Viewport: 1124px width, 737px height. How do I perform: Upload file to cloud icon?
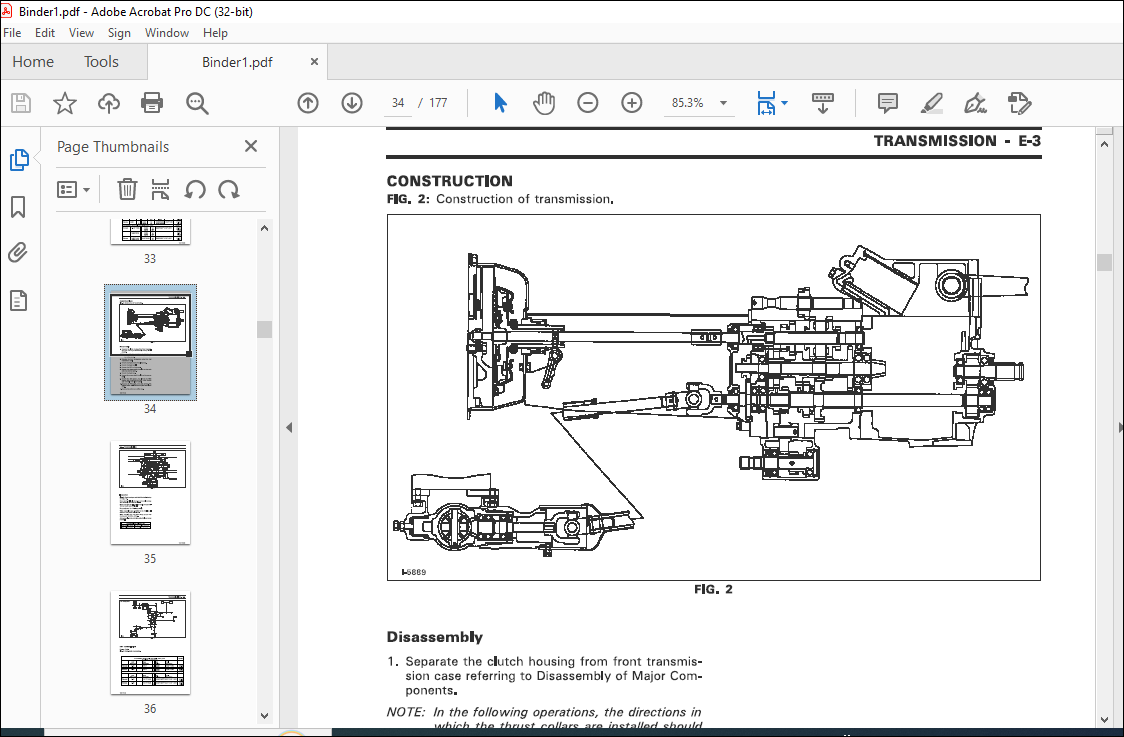click(109, 103)
